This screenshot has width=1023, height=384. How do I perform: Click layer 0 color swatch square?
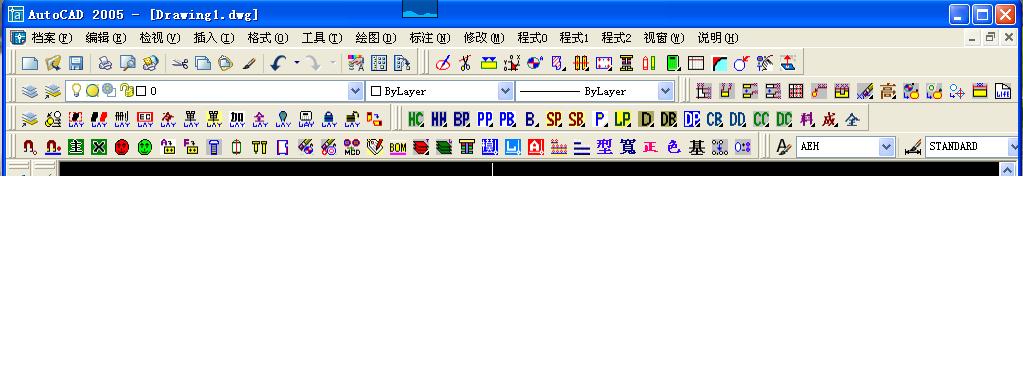click(x=141, y=91)
